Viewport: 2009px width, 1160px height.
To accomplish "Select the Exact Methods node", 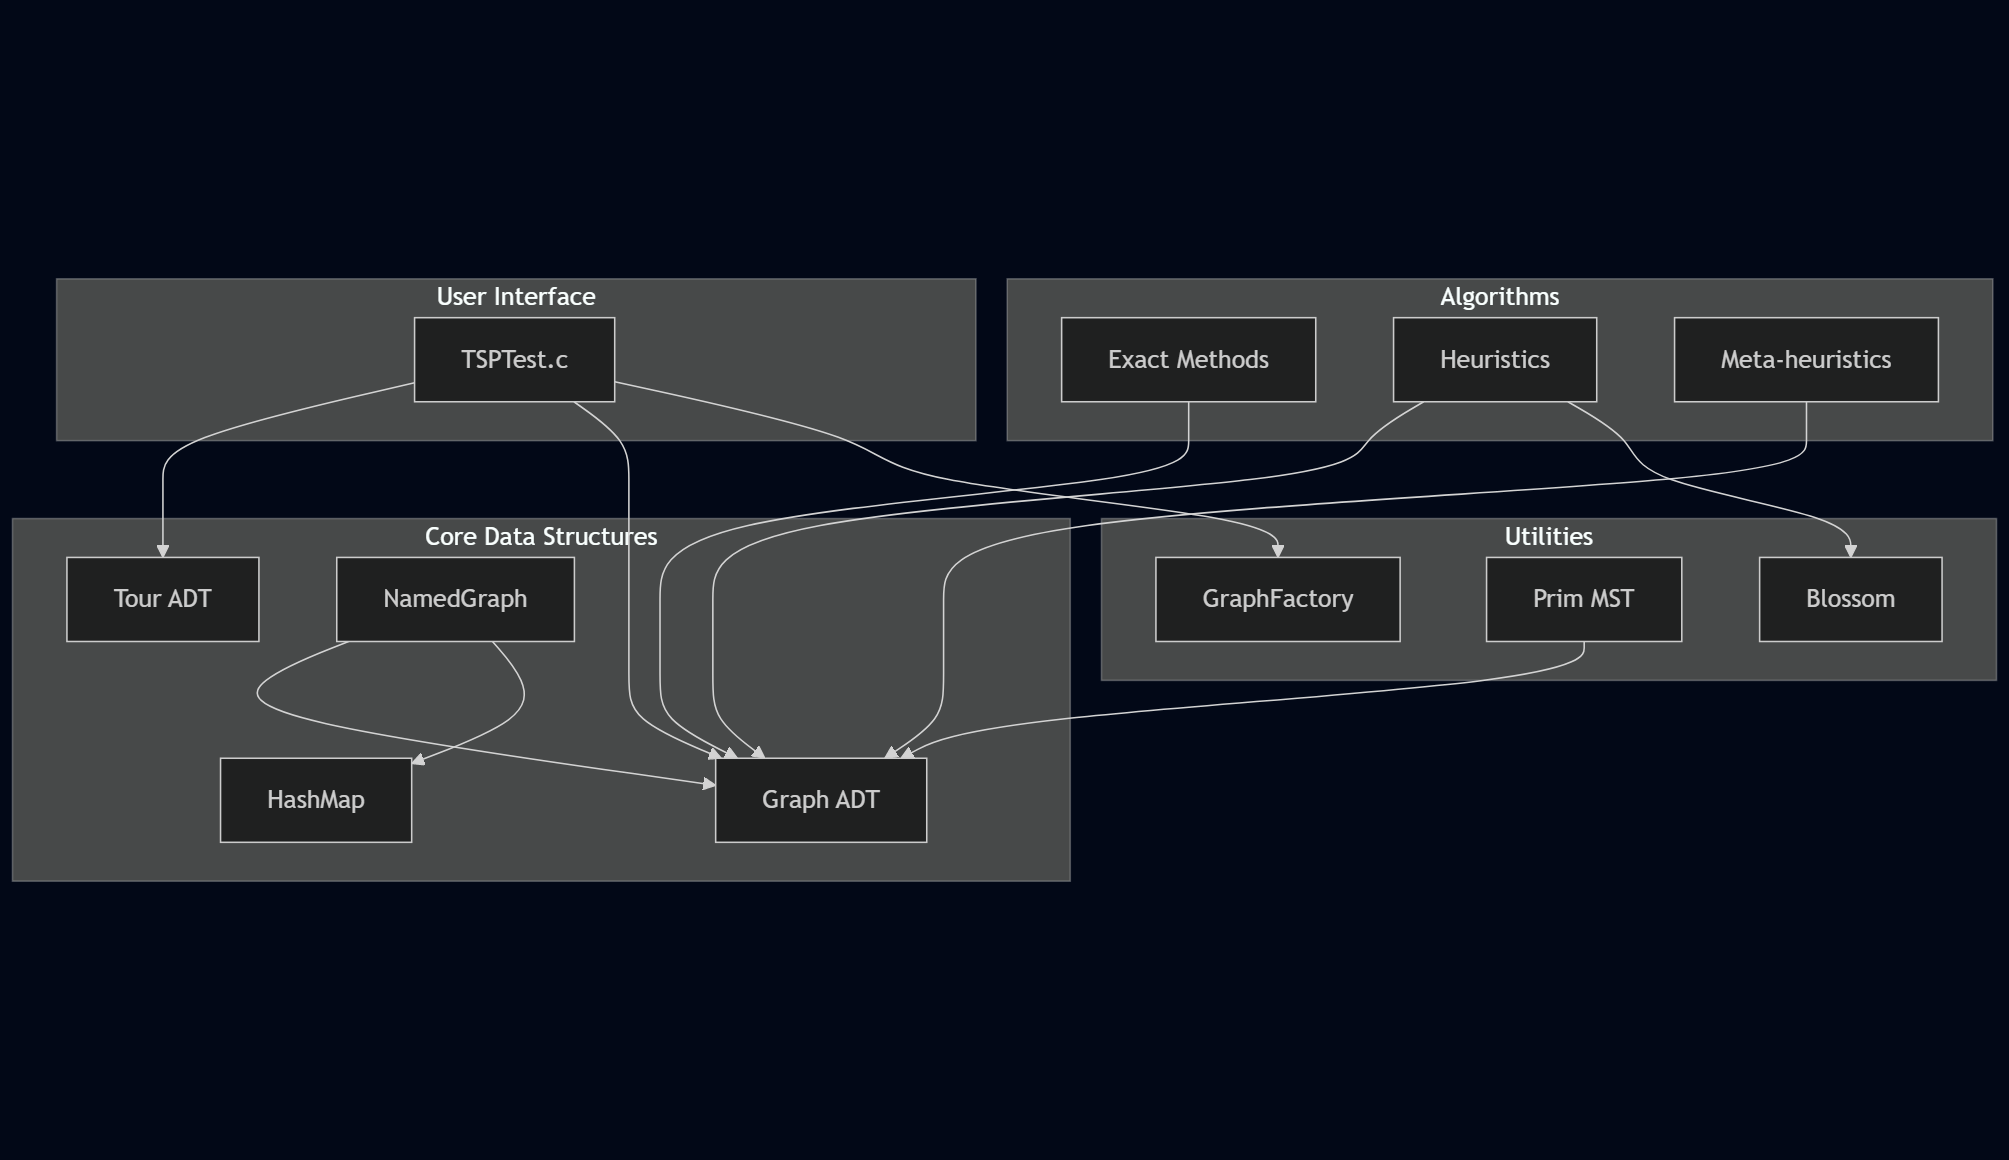I will coord(1188,360).
